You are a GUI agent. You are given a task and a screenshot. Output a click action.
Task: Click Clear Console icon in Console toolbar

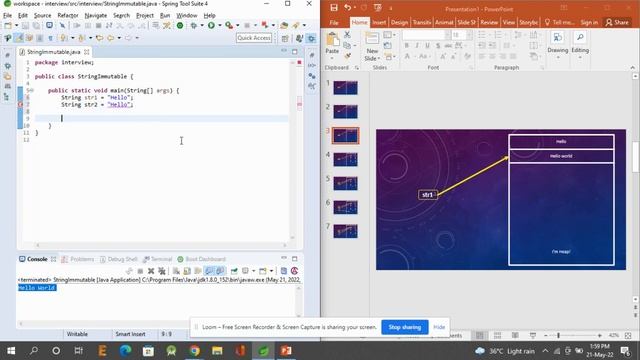coord(176,271)
